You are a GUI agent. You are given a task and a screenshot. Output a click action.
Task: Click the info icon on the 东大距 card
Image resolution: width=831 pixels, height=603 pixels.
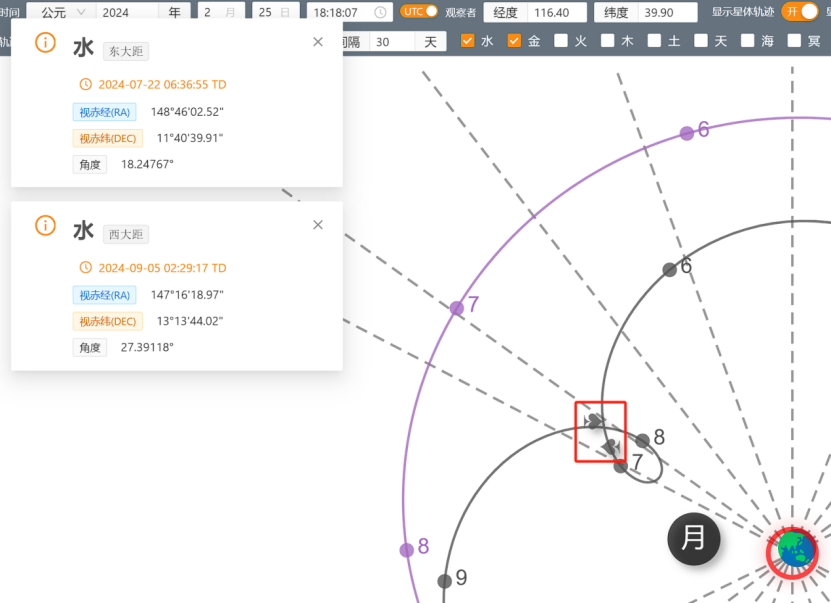45,42
